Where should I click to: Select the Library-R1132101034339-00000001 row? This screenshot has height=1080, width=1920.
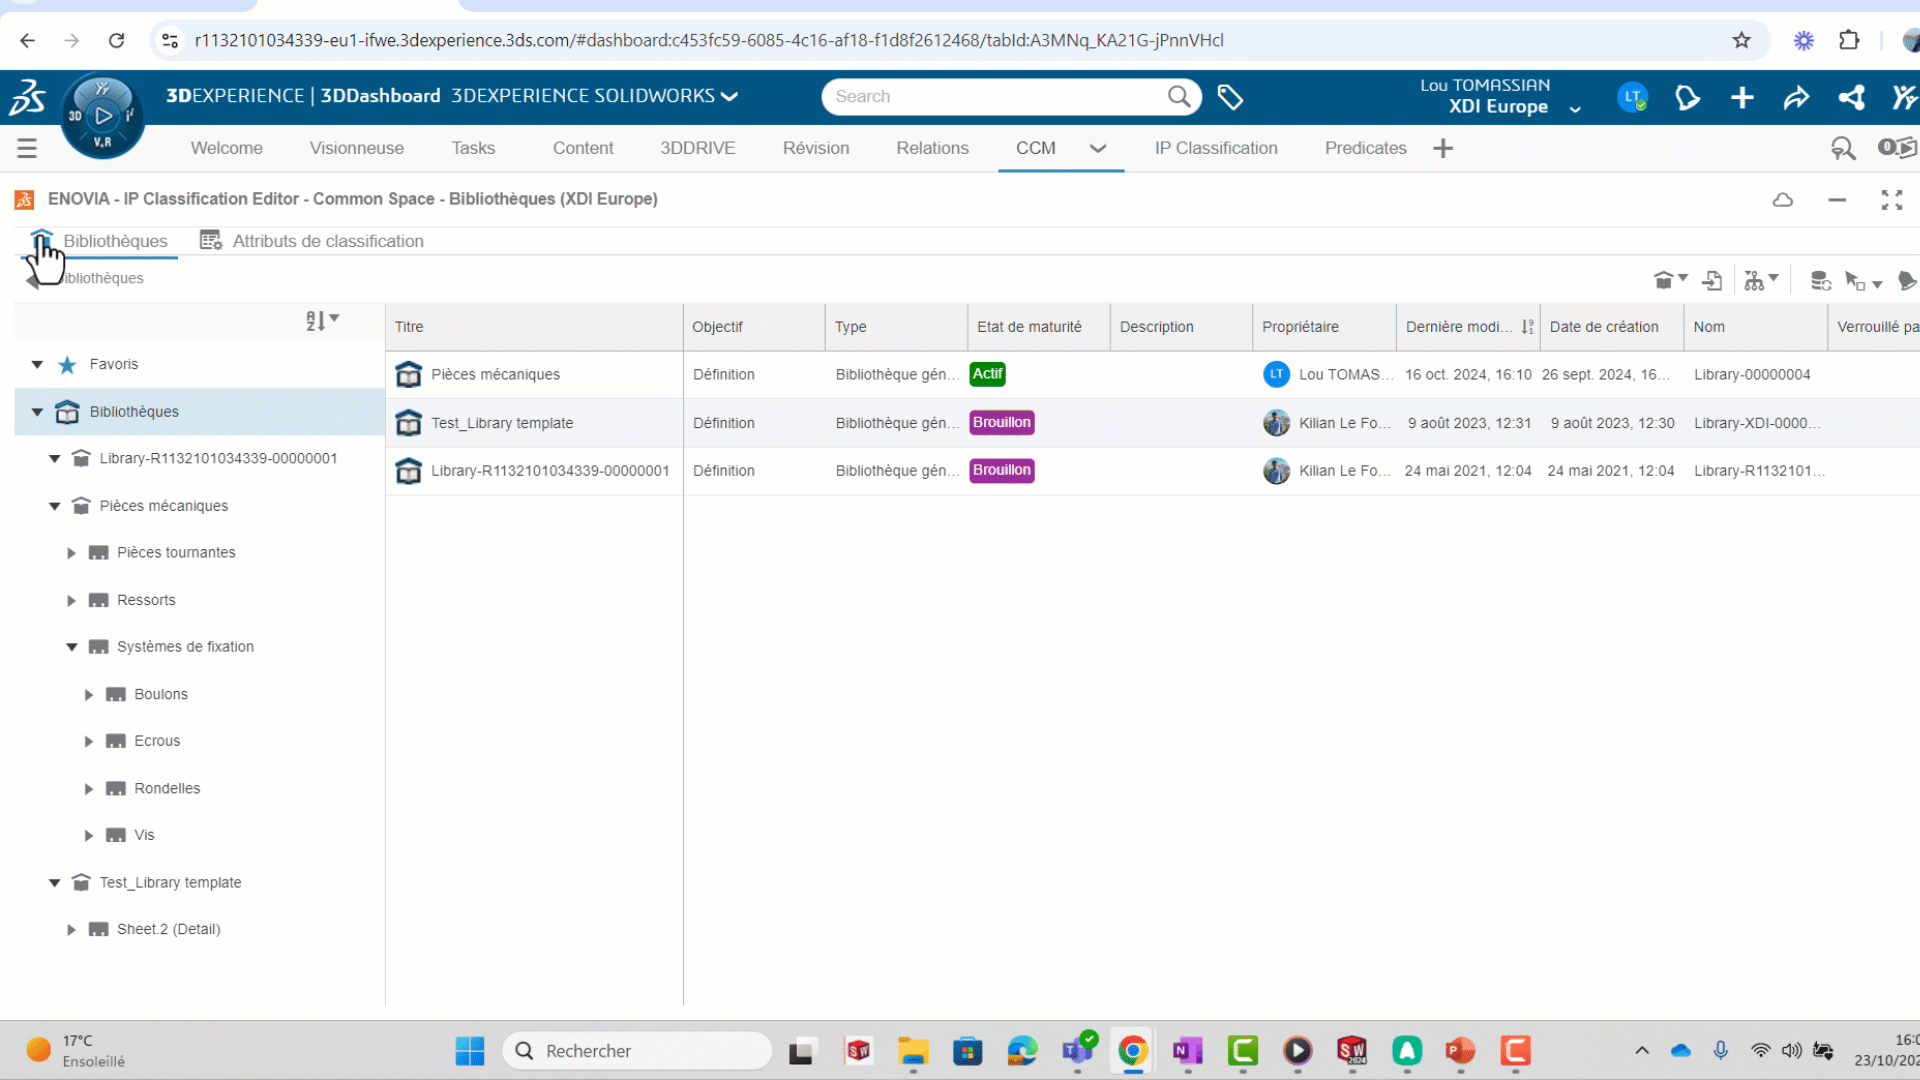pyautogui.click(x=549, y=470)
